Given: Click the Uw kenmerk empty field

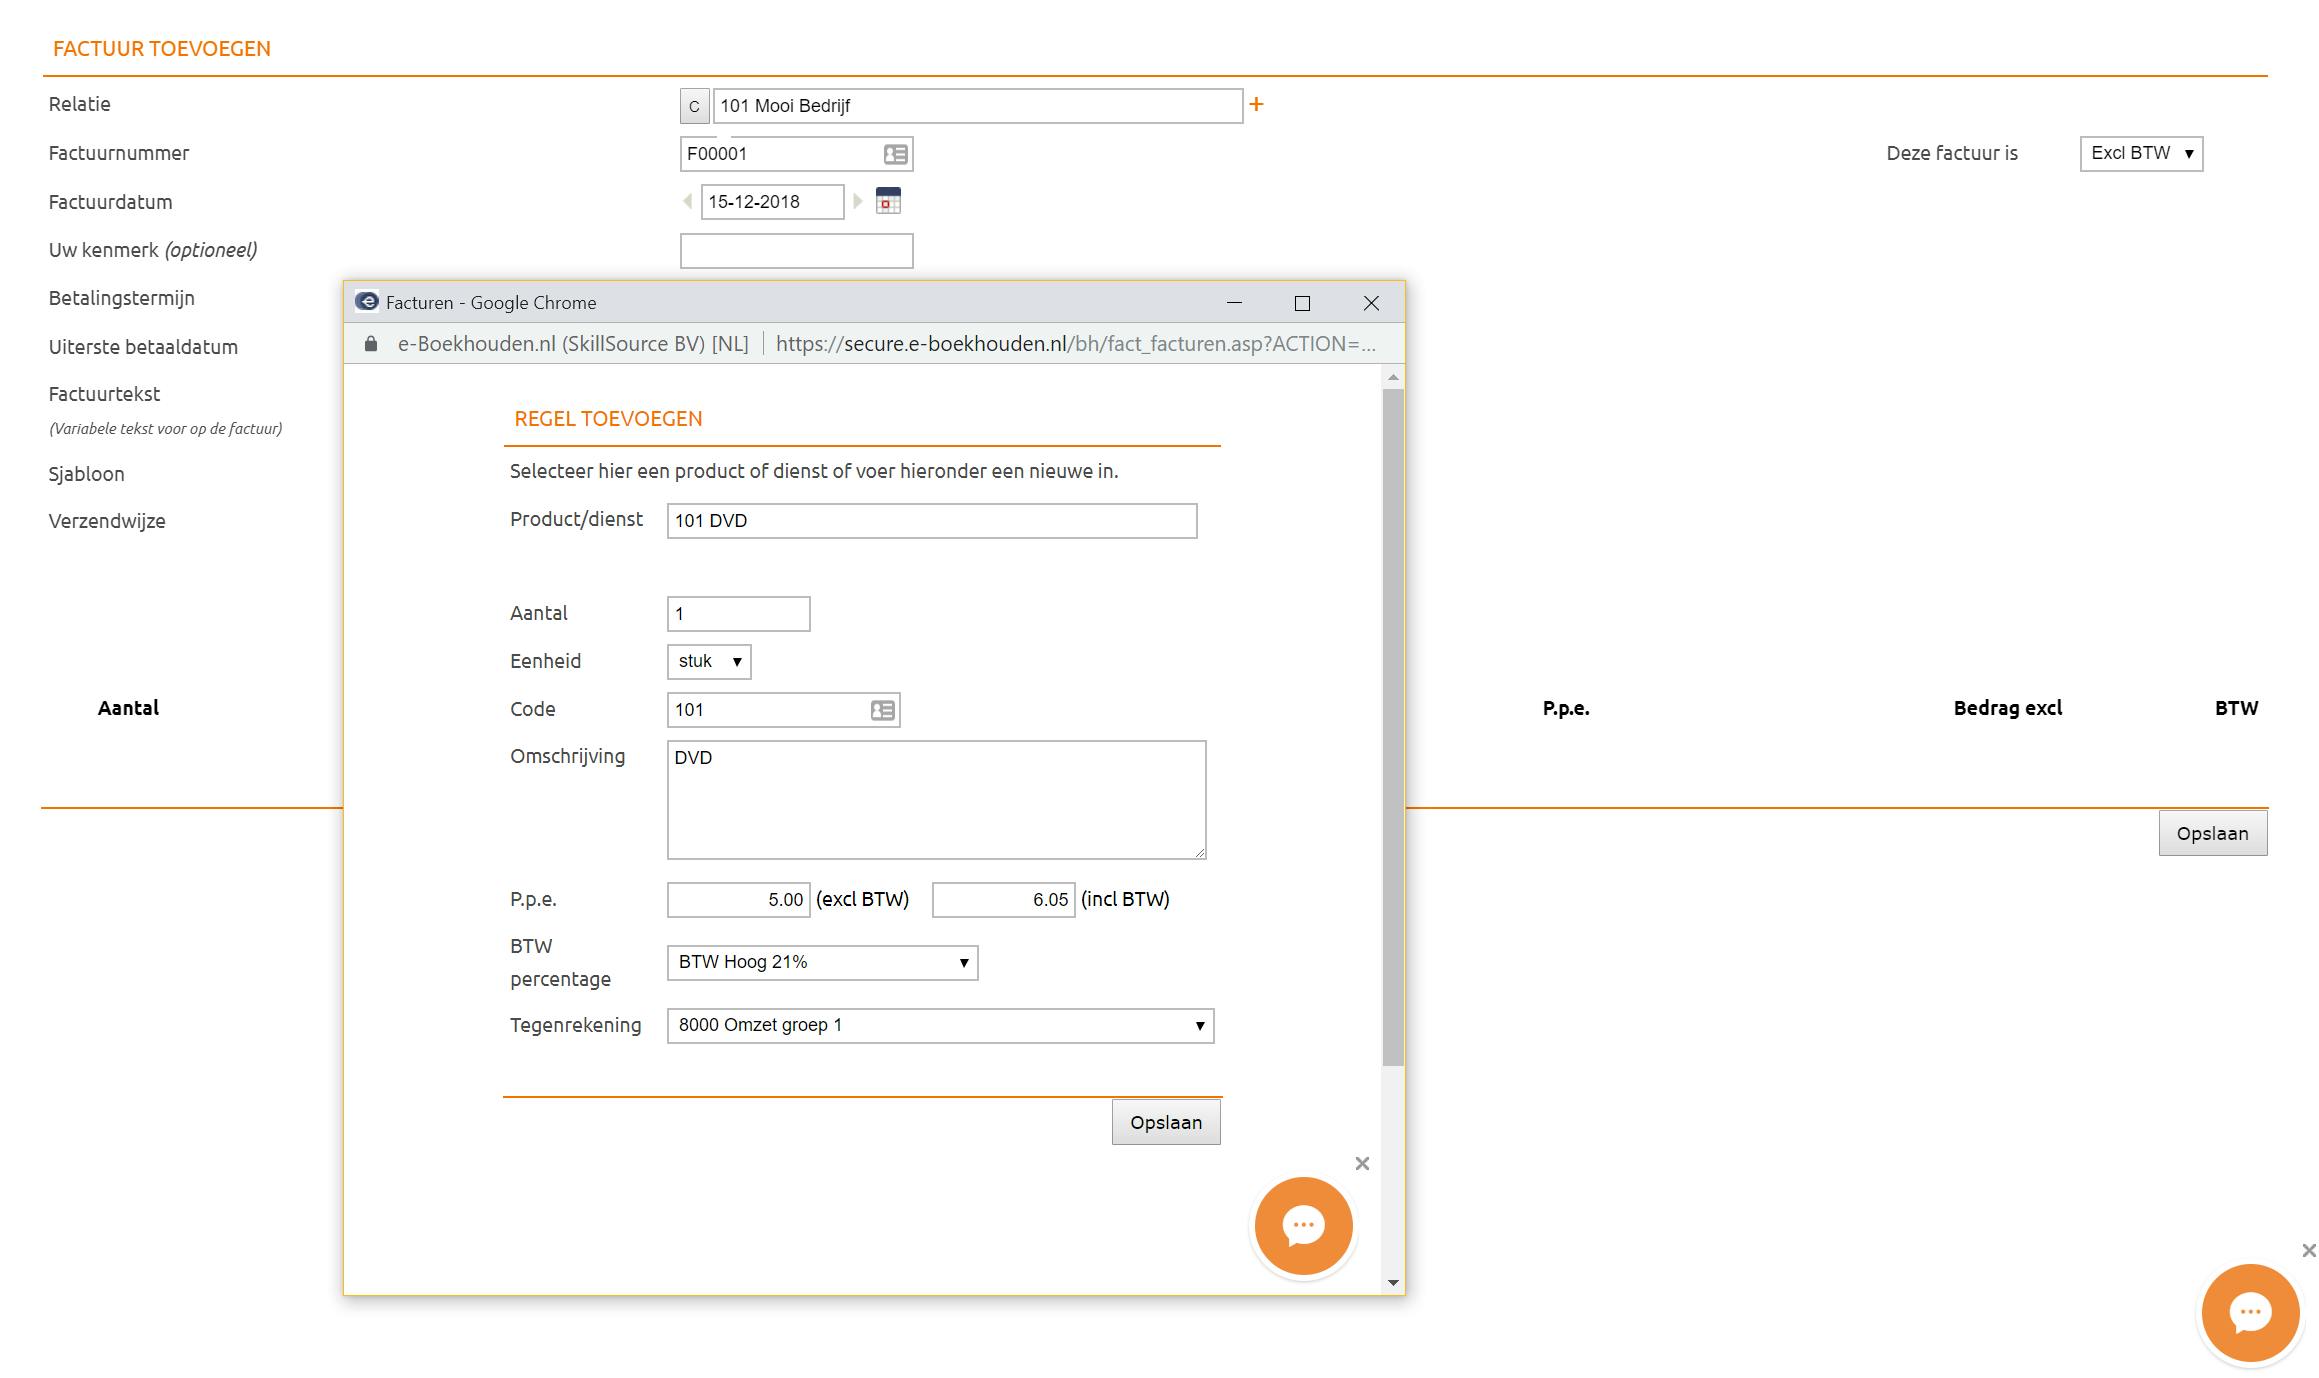Looking at the screenshot, I should tap(796, 251).
